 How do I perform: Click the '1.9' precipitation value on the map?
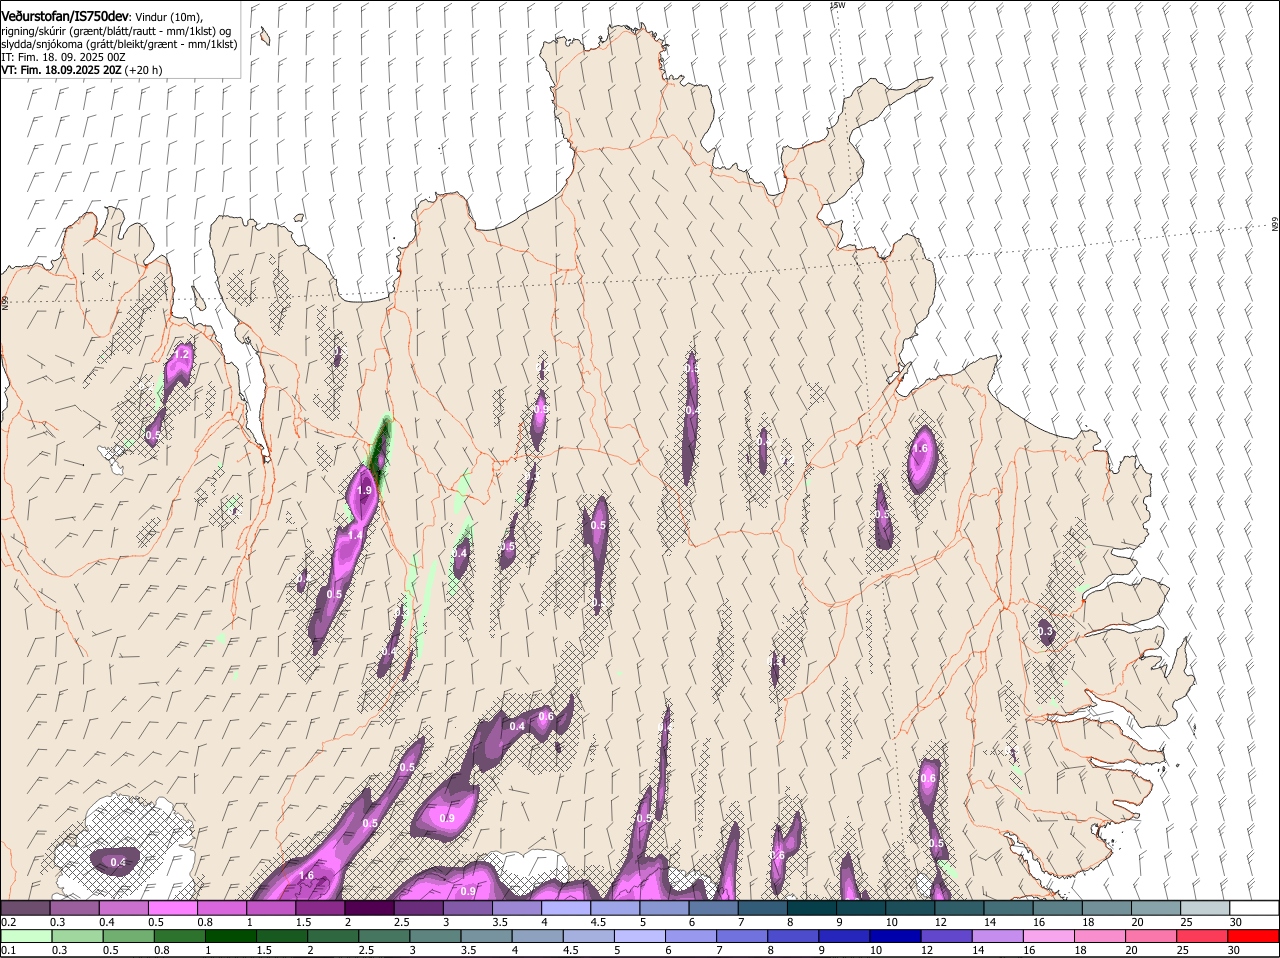364,491
